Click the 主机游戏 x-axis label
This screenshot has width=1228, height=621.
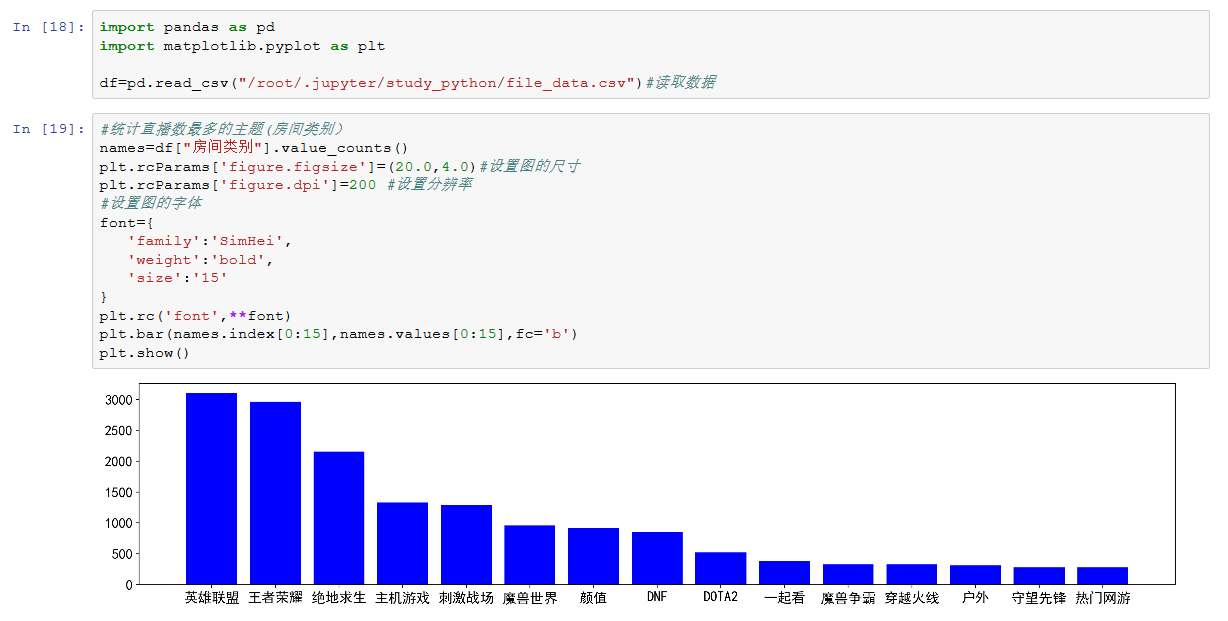click(x=402, y=598)
